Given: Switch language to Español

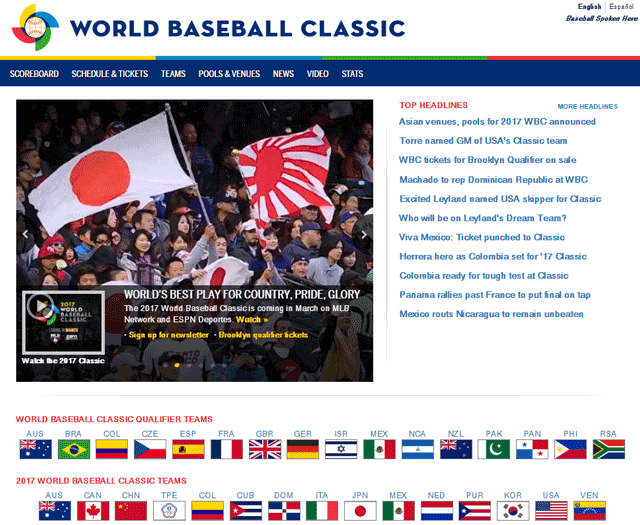Looking at the screenshot, I should [621, 7].
